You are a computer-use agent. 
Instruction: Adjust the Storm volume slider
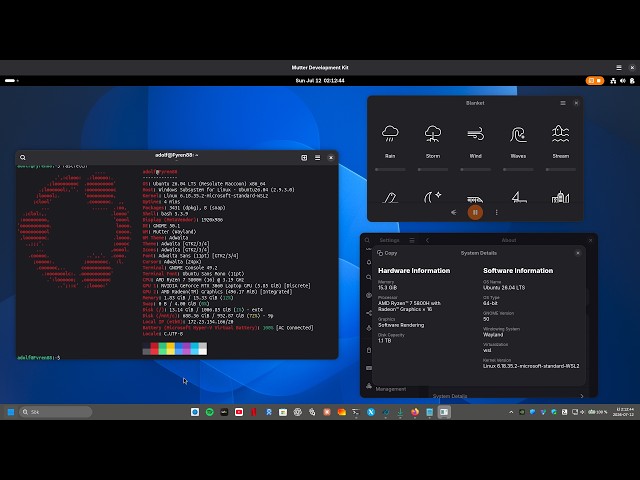click(x=433, y=169)
